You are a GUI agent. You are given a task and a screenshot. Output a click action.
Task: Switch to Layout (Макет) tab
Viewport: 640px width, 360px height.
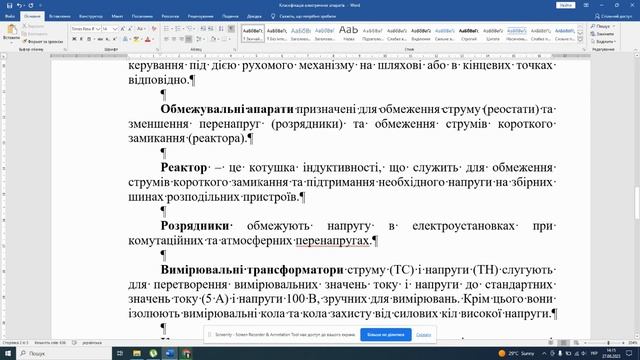pos(117,16)
